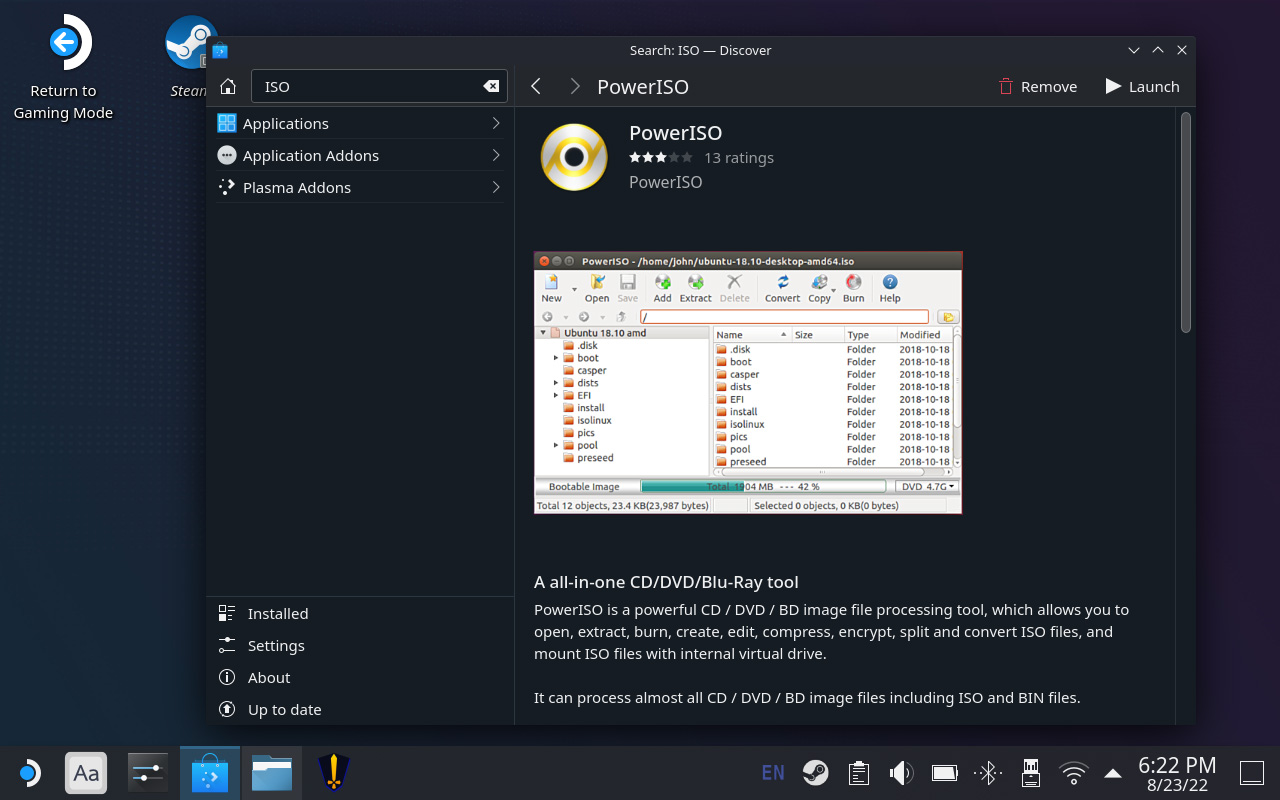Open Bluetooth settings tray icon
Screen dimensions: 1280x800
988,772
